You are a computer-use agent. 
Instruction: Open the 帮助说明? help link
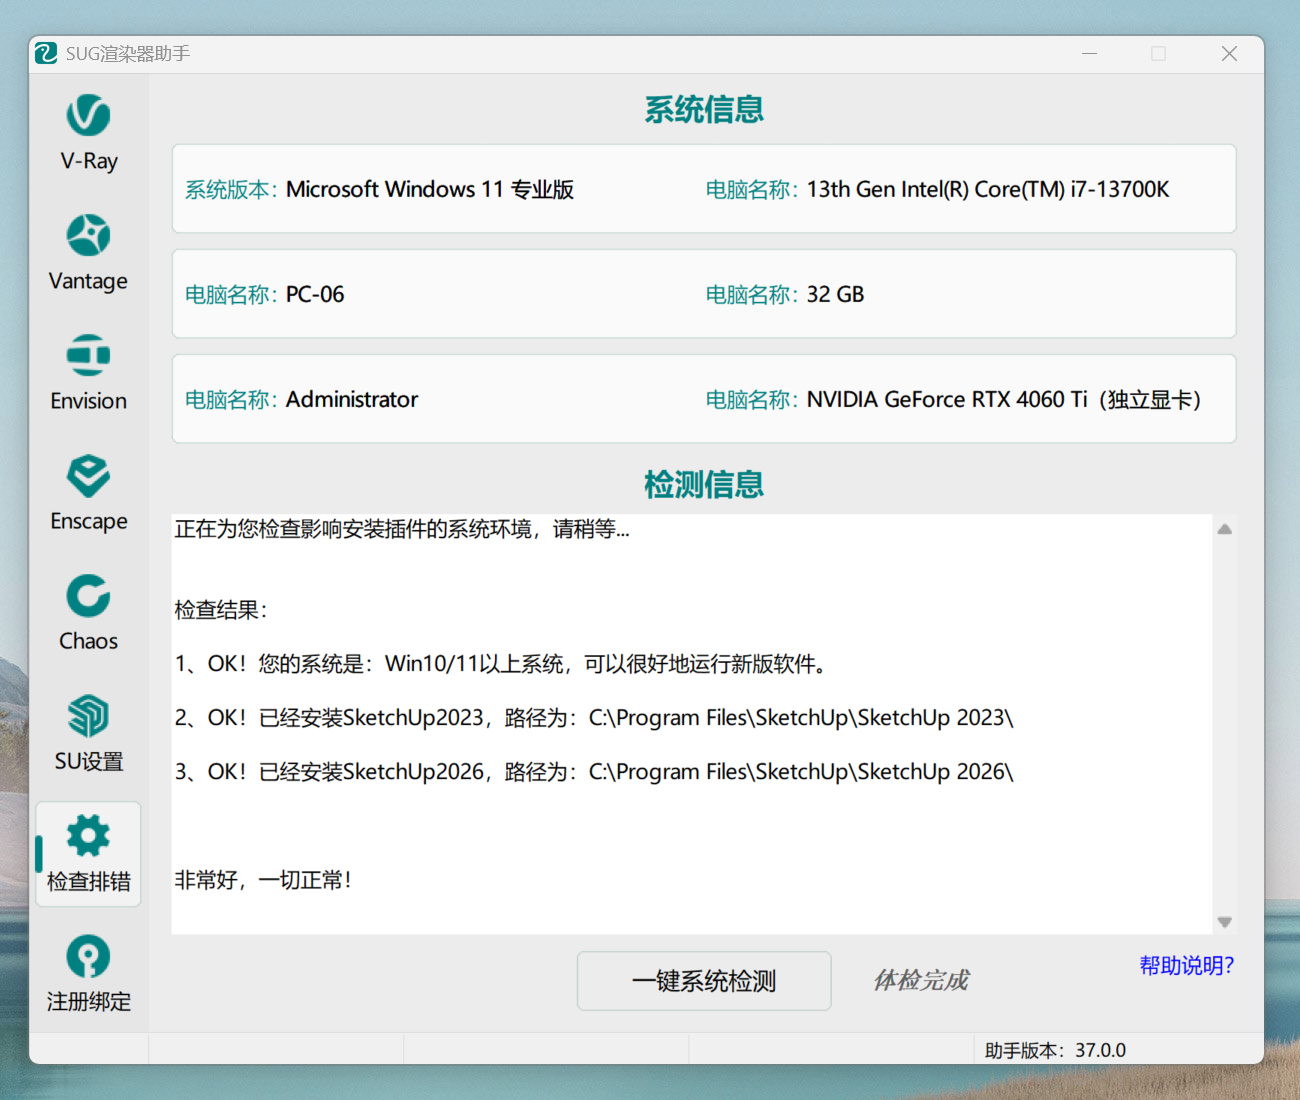(x=1186, y=965)
